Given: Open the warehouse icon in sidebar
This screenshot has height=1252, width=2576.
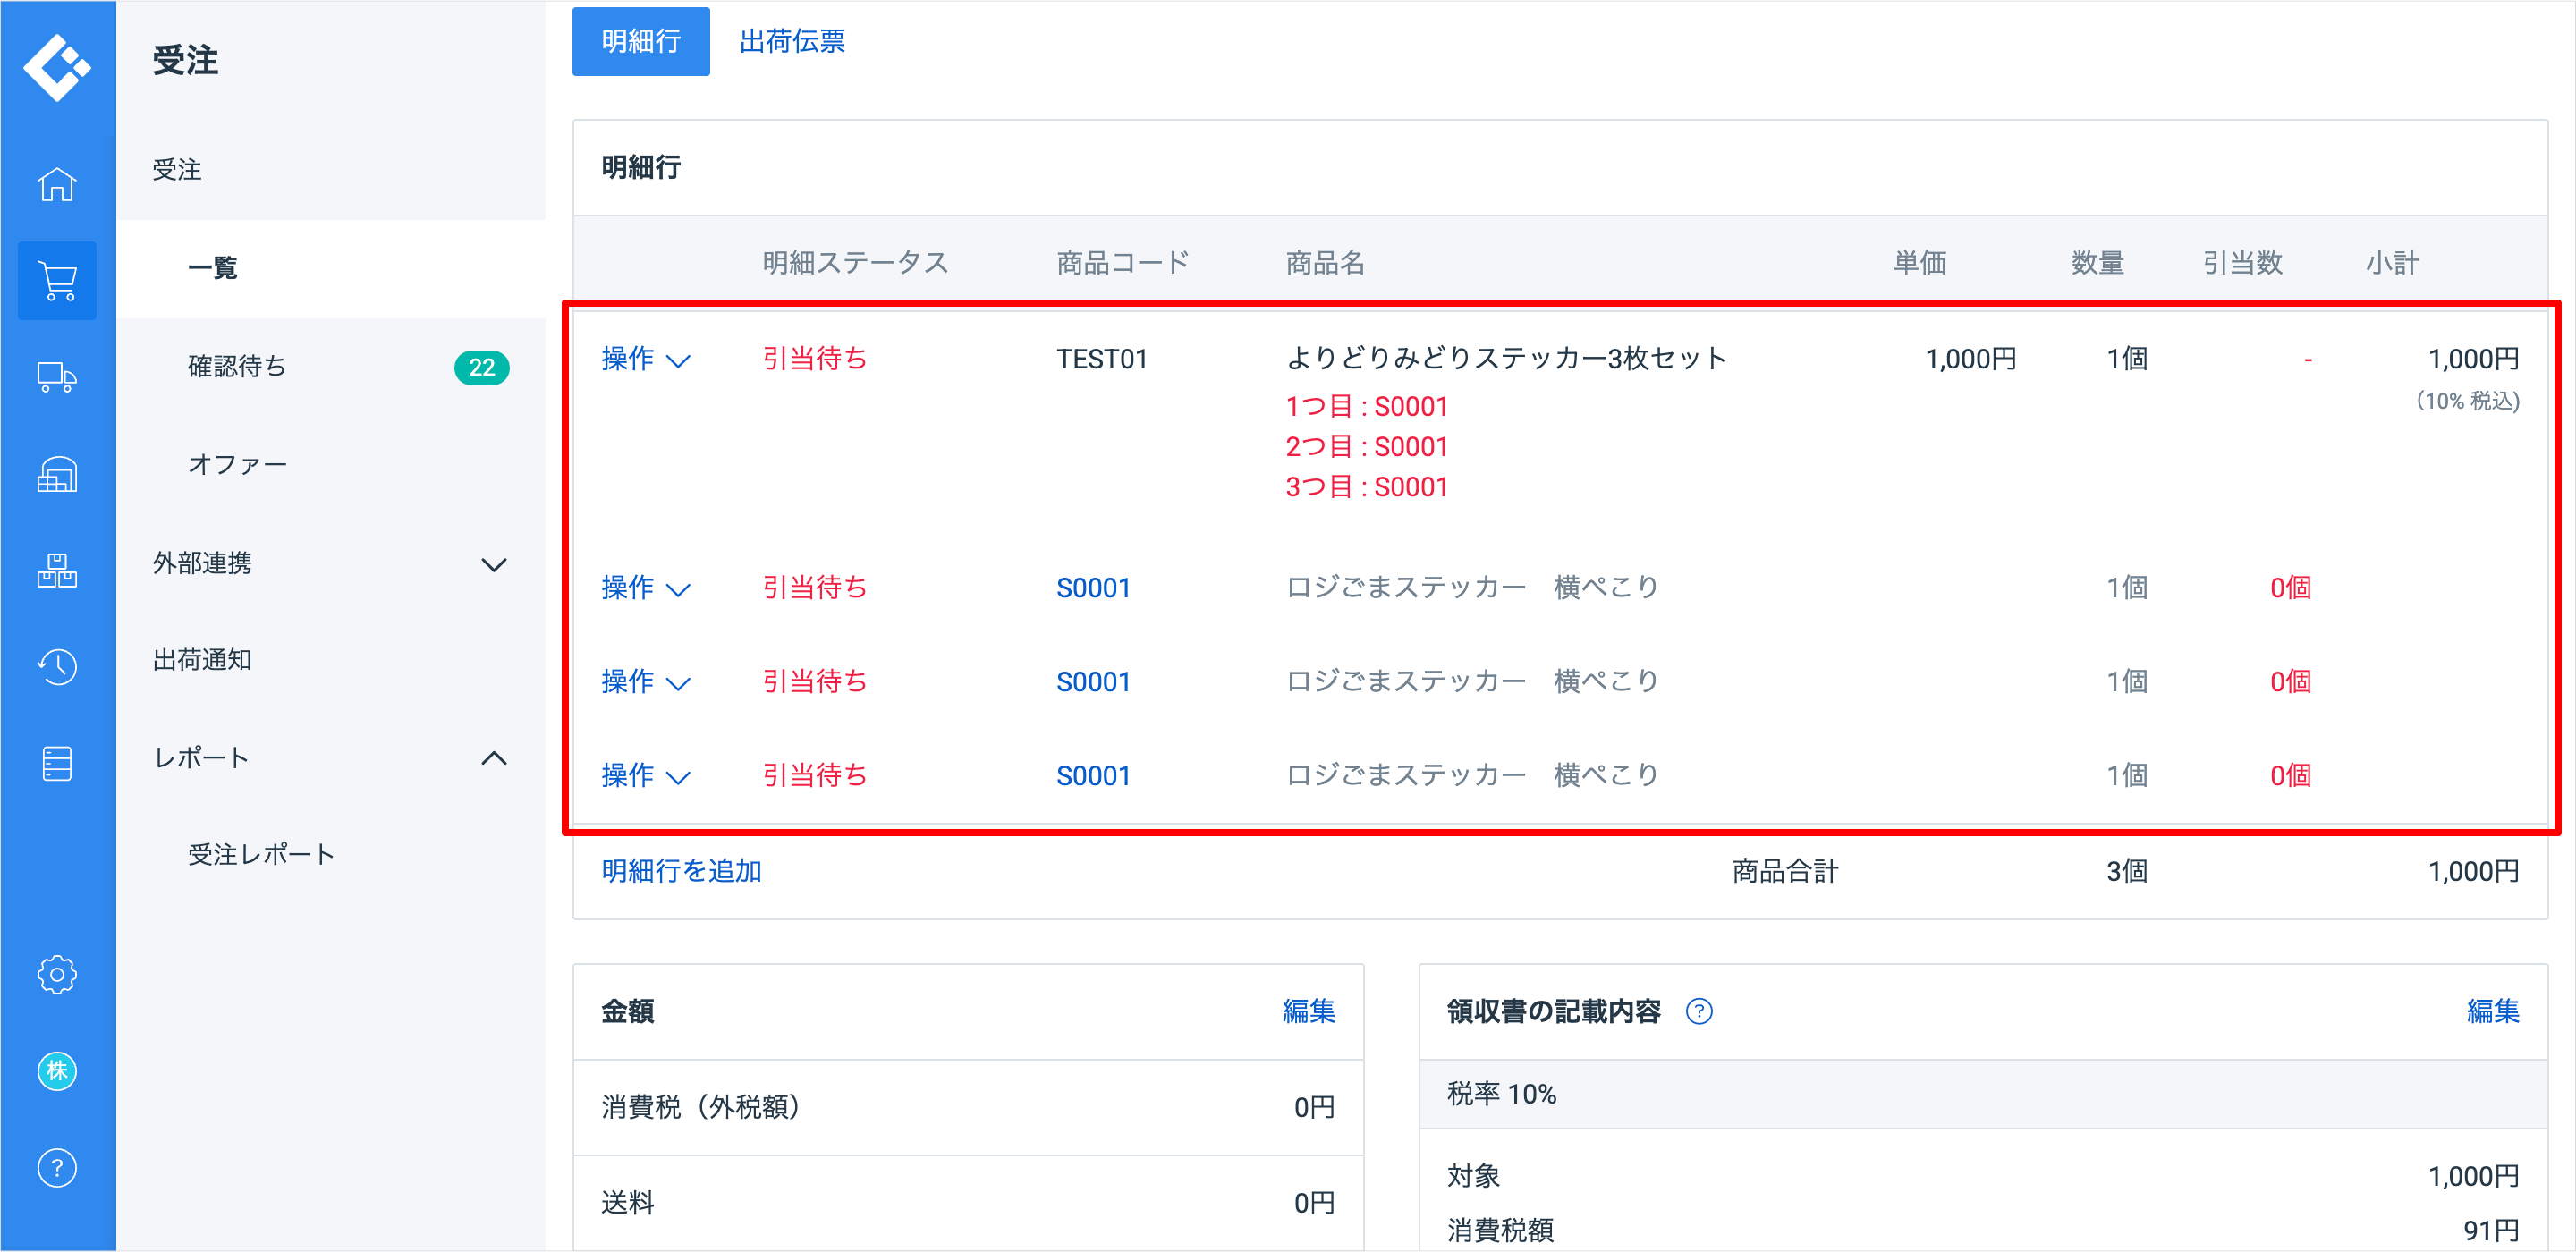Looking at the screenshot, I should click(x=57, y=475).
